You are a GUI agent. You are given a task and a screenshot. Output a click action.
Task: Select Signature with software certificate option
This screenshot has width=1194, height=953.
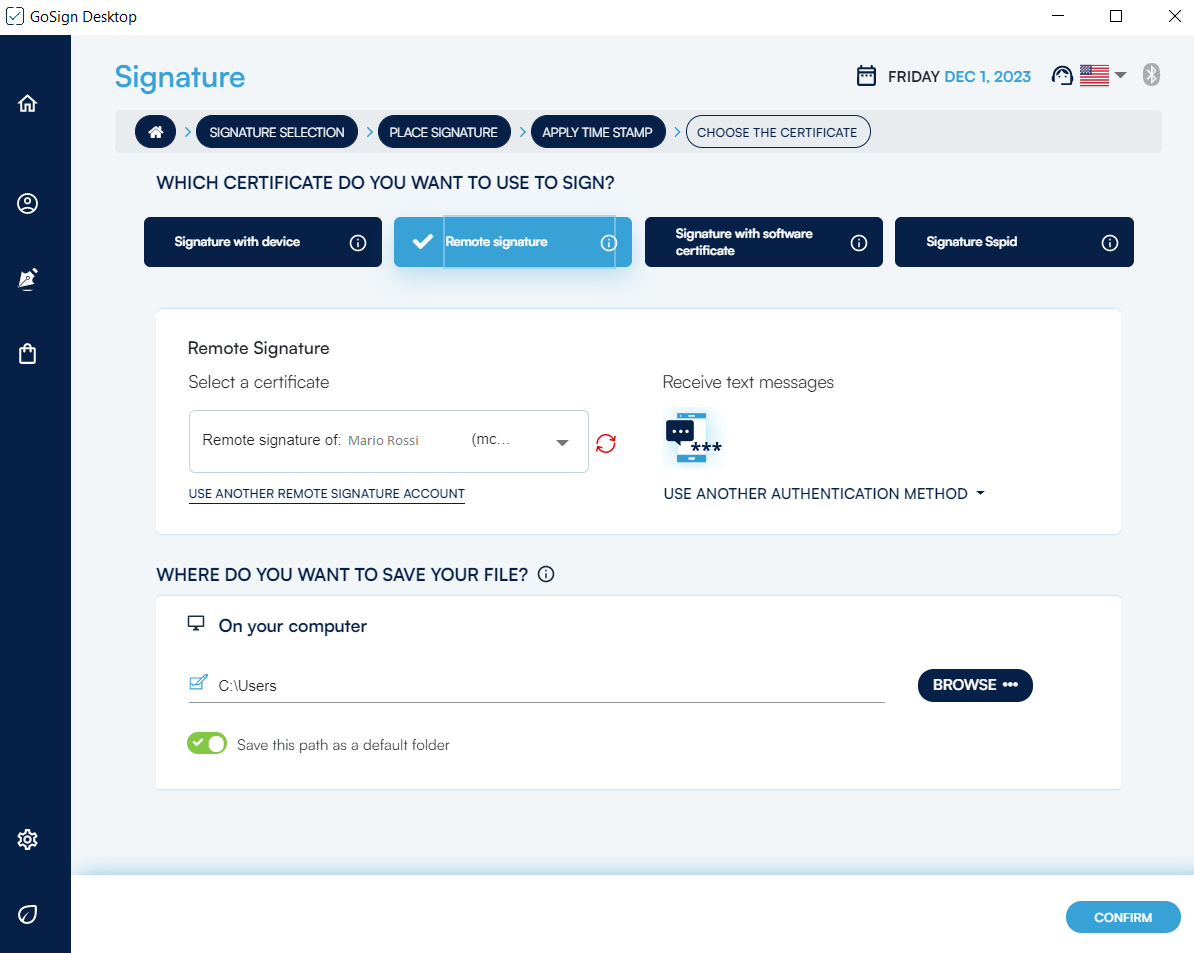point(744,242)
